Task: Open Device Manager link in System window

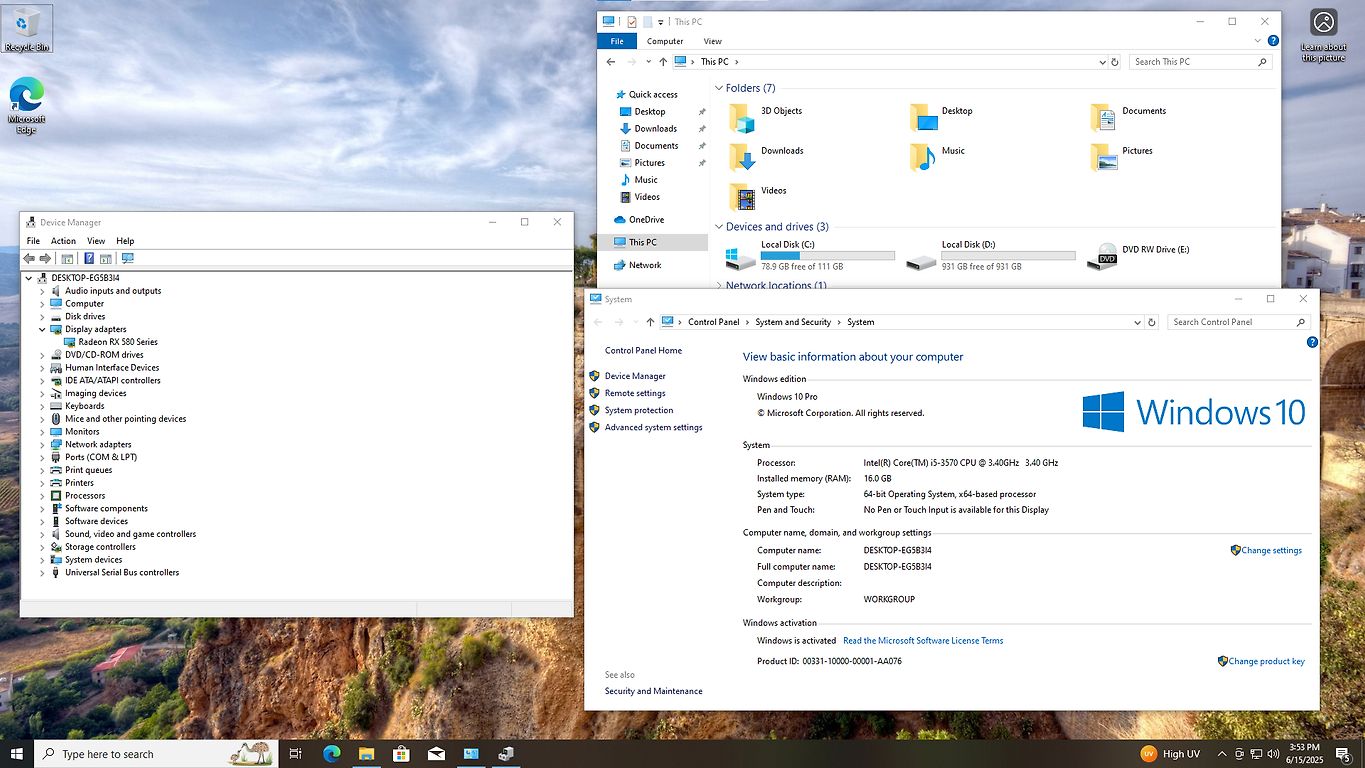Action: [635, 376]
